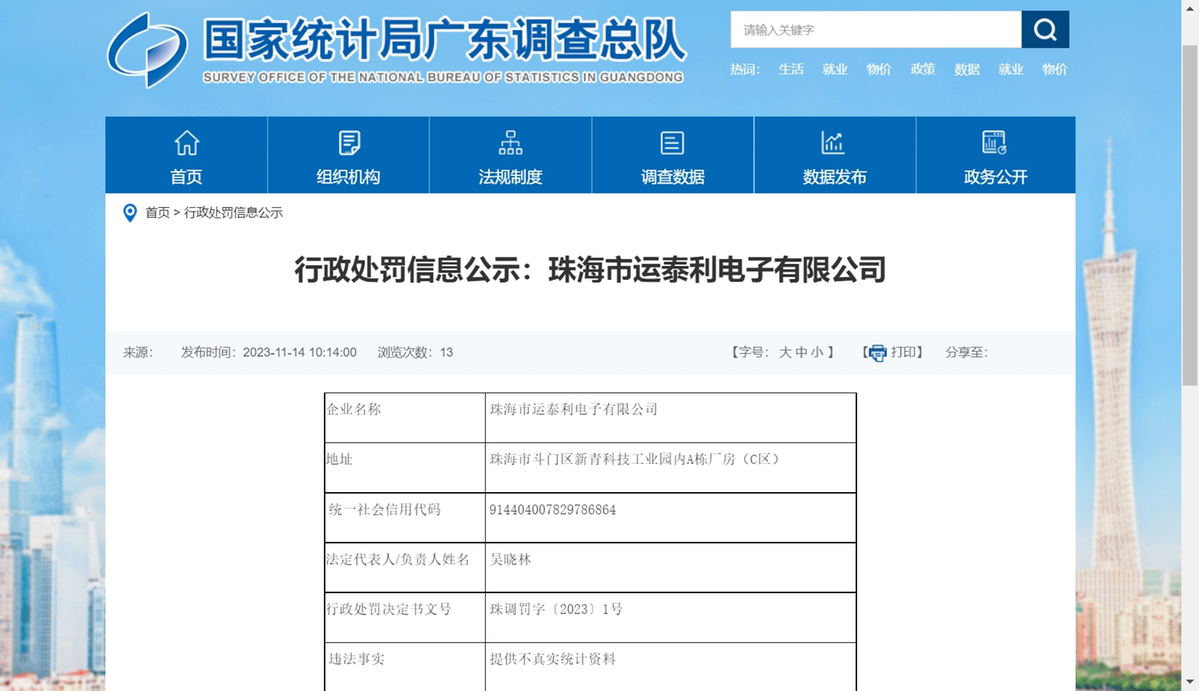This screenshot has width=1199, height=691.
Task: Click the hierarchy icon above 法规制度
Action: click(x=511, y=143)
